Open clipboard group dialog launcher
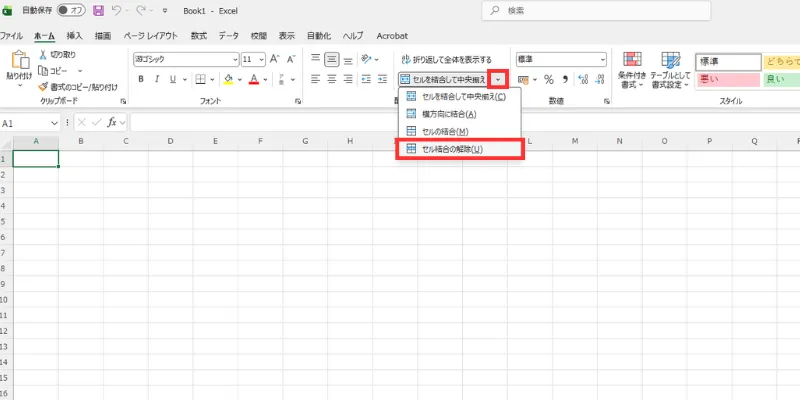 (x=123, y=102)
